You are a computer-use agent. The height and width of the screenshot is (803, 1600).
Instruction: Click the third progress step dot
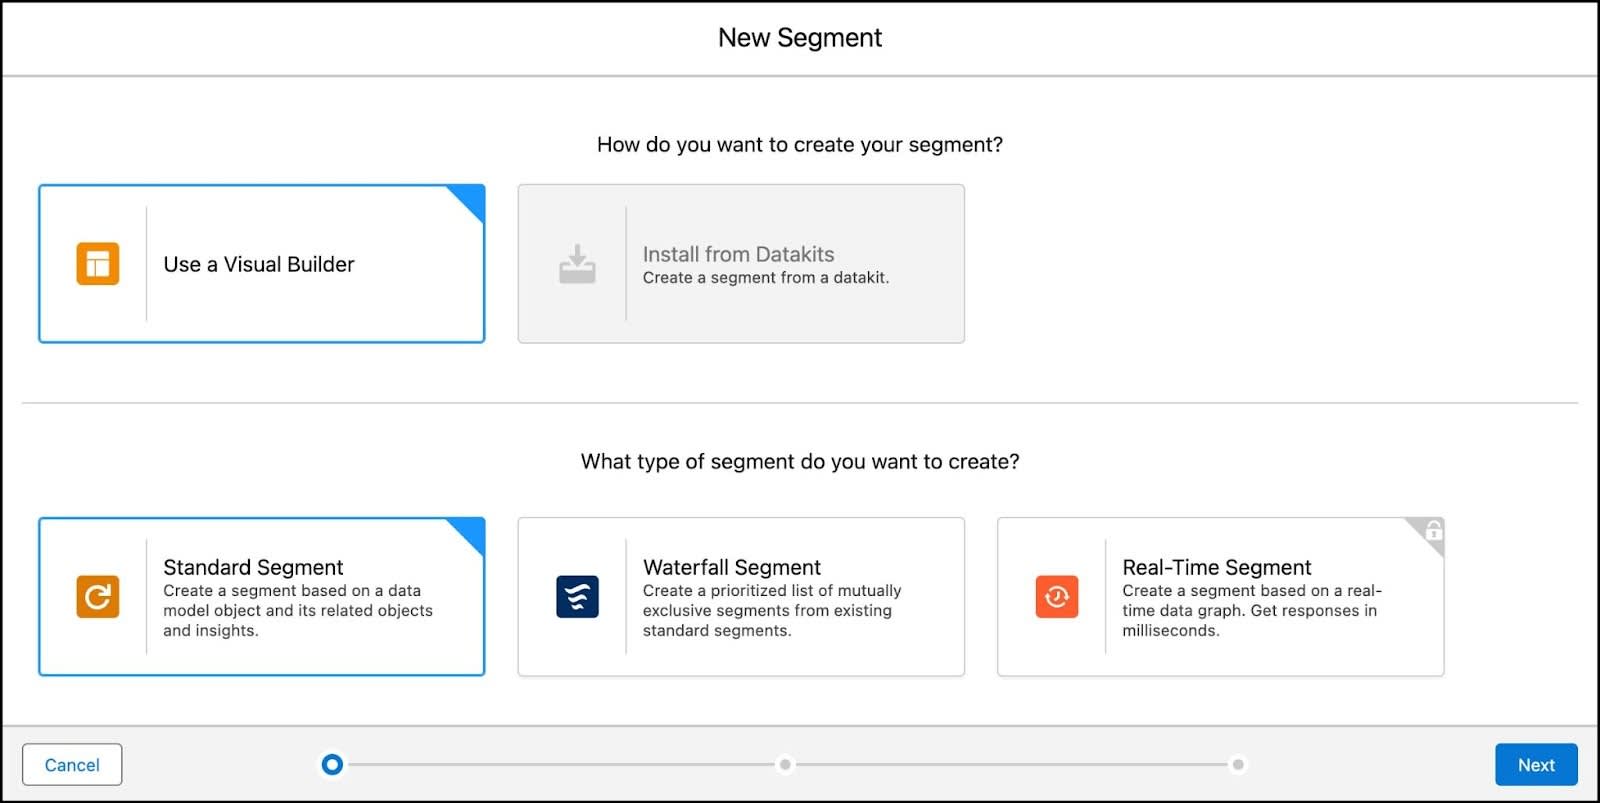(1238, 765)
